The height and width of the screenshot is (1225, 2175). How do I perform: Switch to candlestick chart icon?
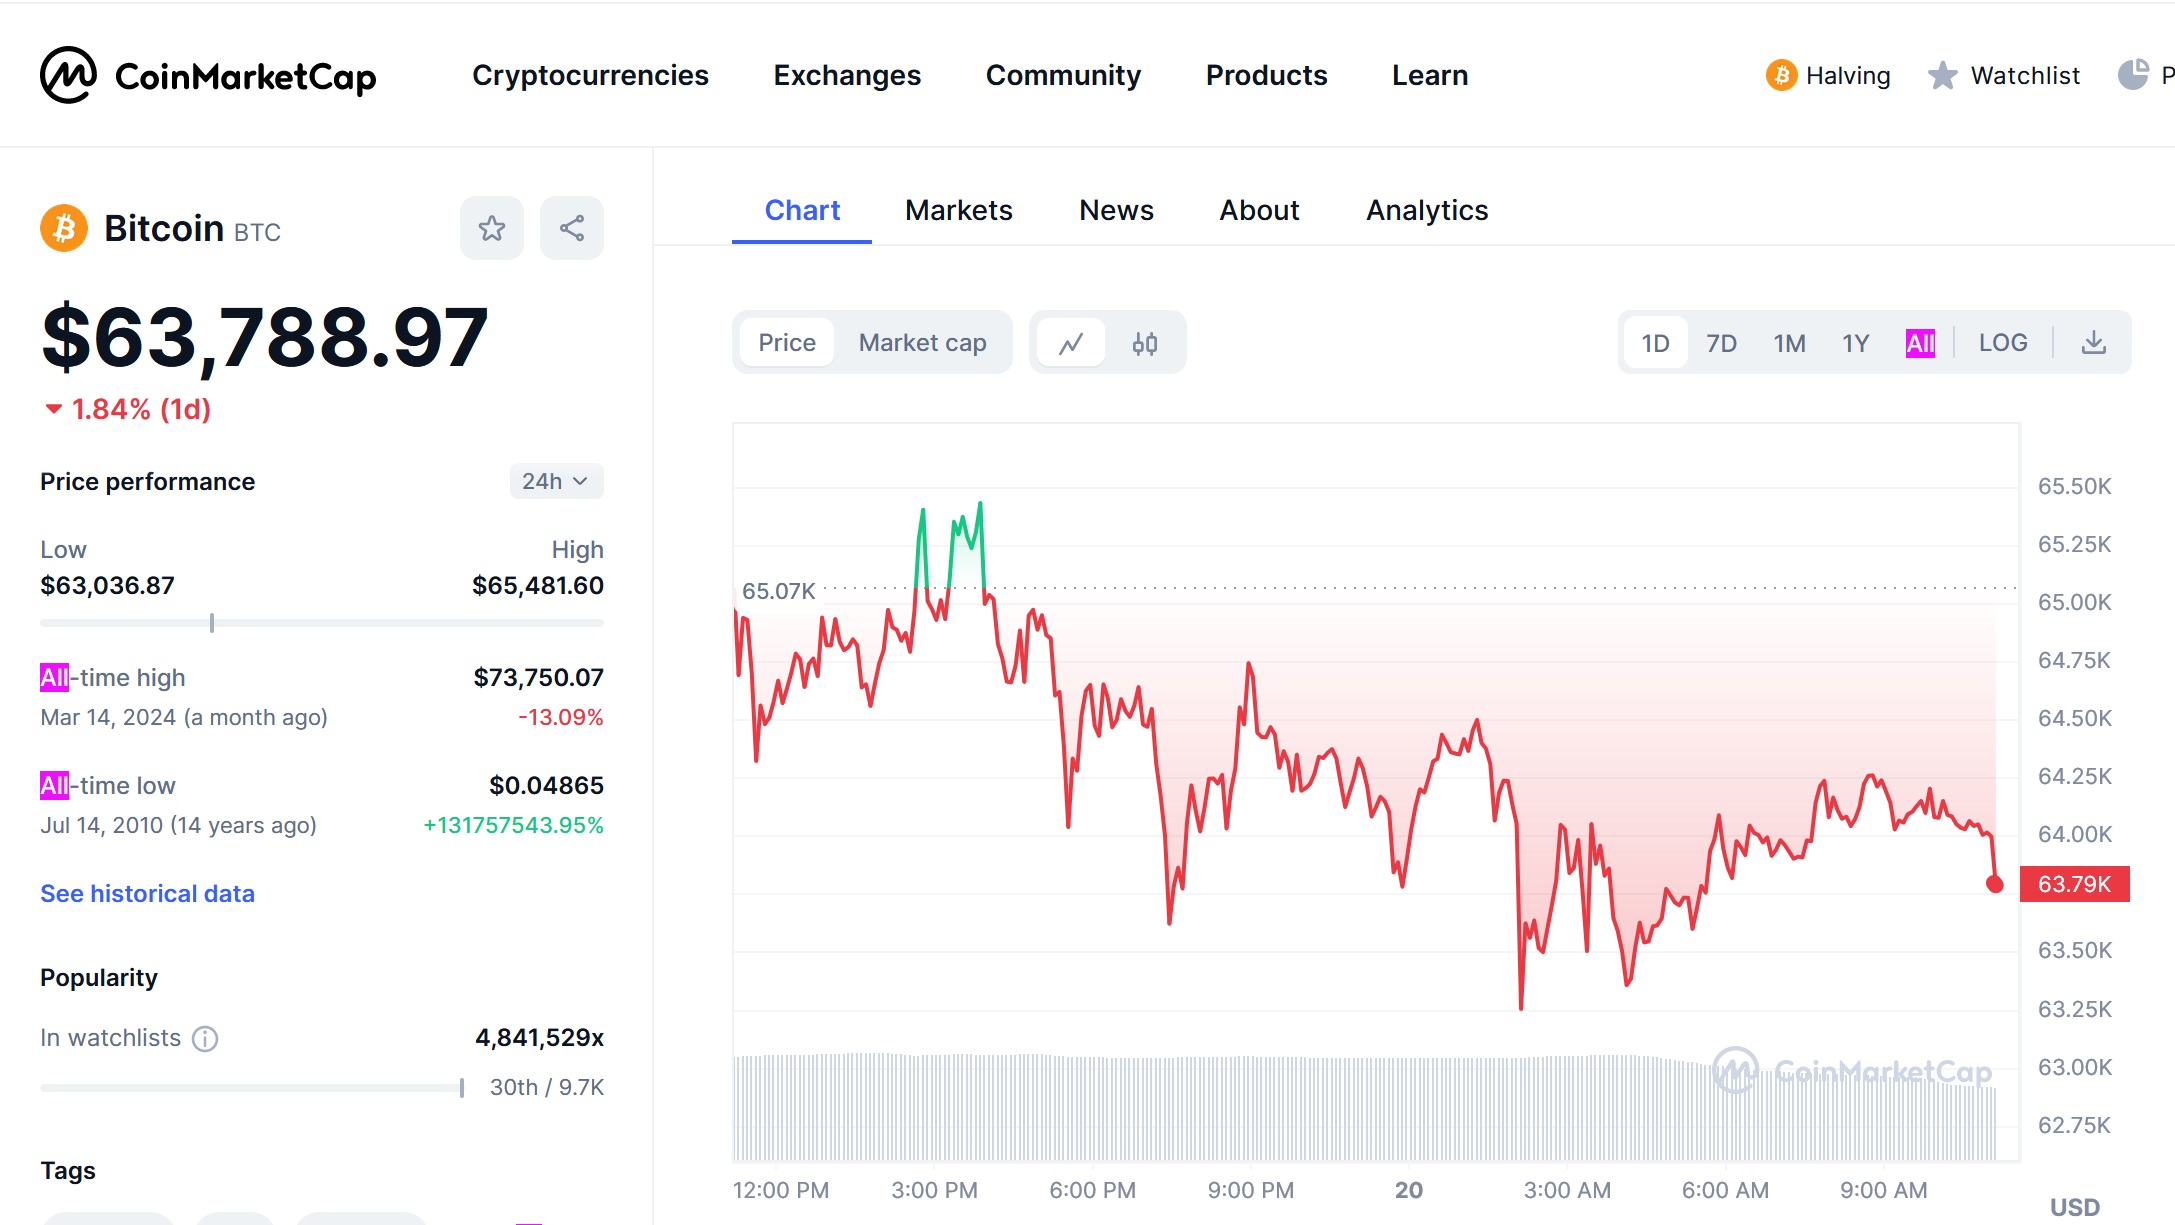(1145, 343)
